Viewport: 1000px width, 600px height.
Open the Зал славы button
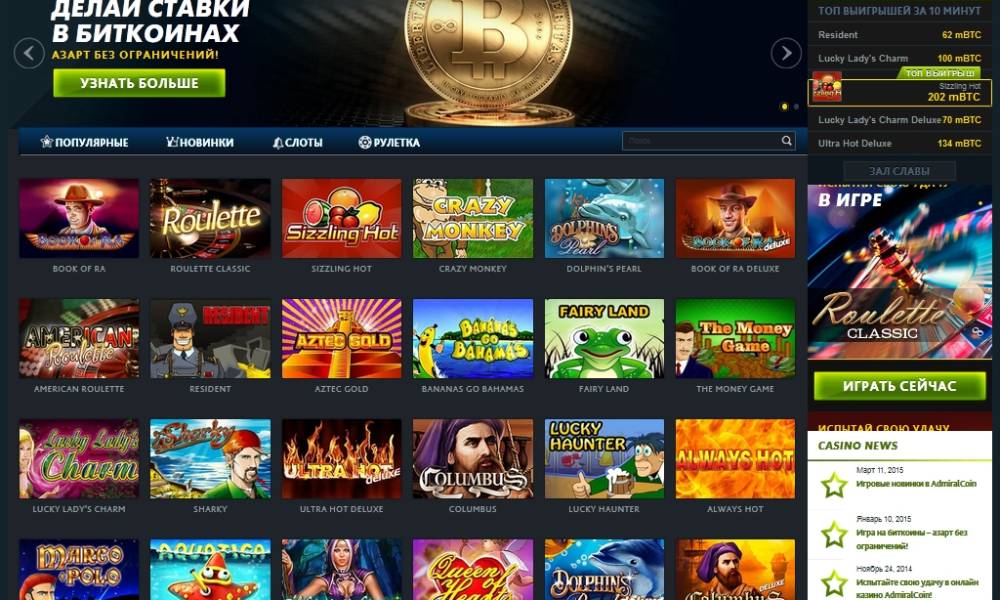[899, 171]
